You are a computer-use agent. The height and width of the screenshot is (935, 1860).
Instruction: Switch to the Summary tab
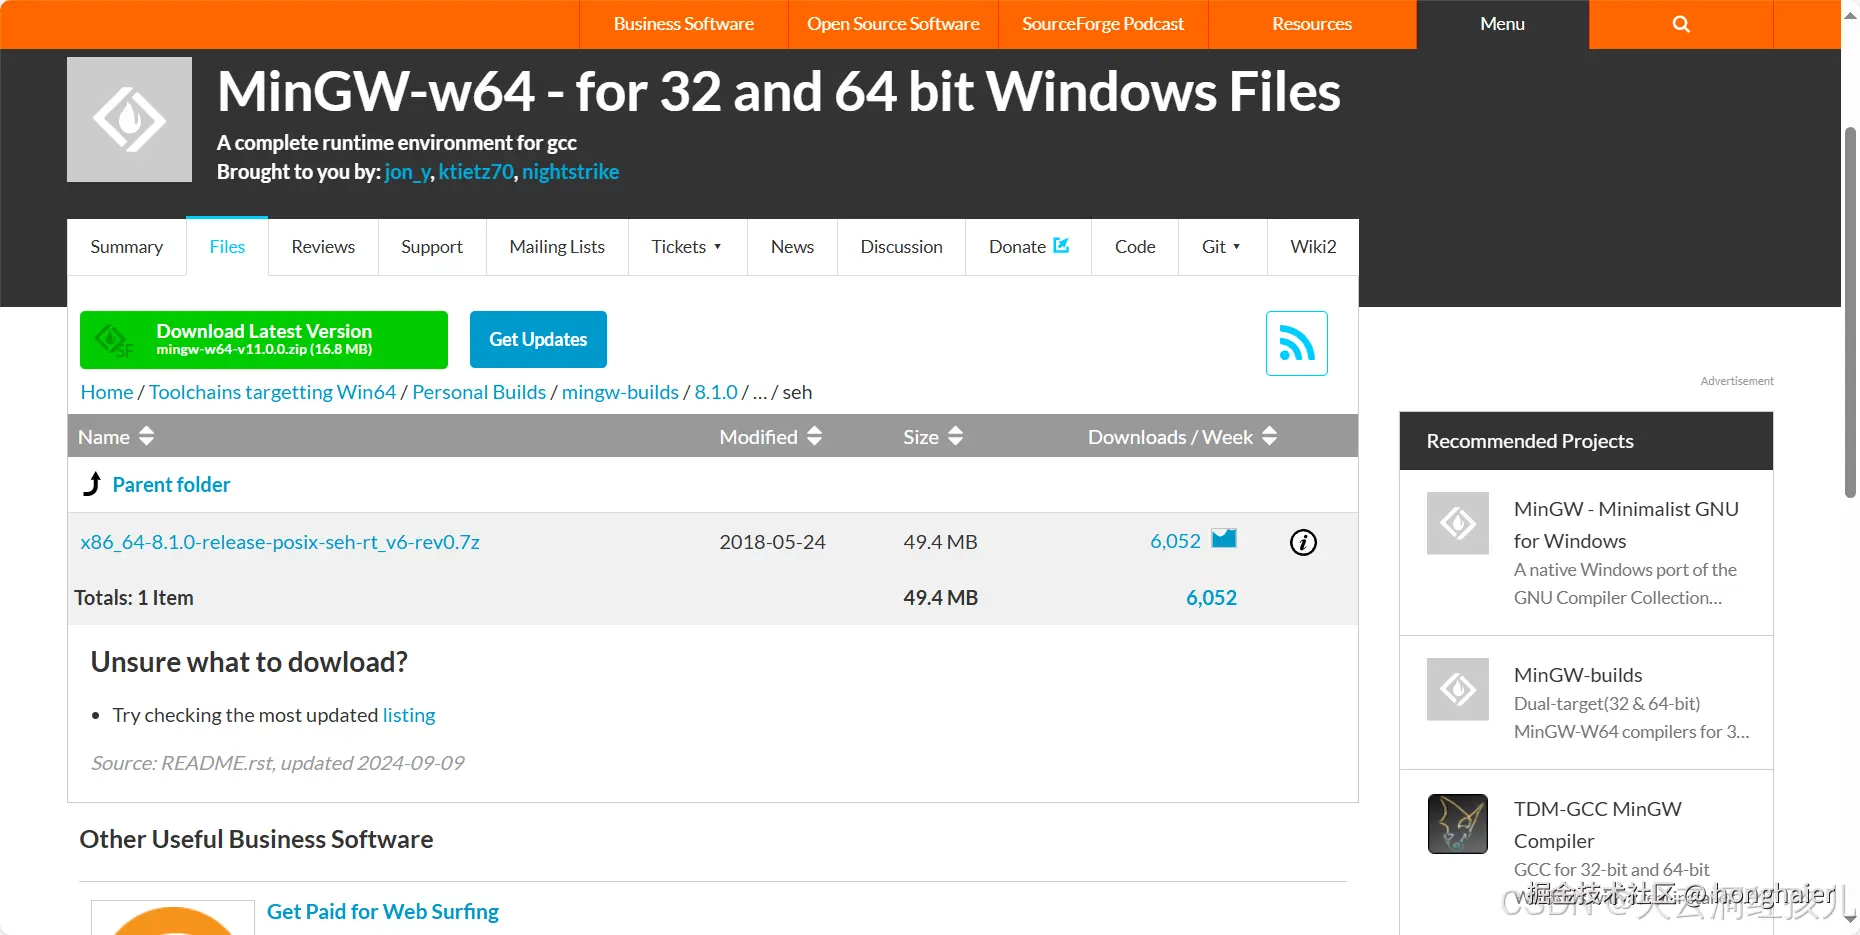(127, 247)
